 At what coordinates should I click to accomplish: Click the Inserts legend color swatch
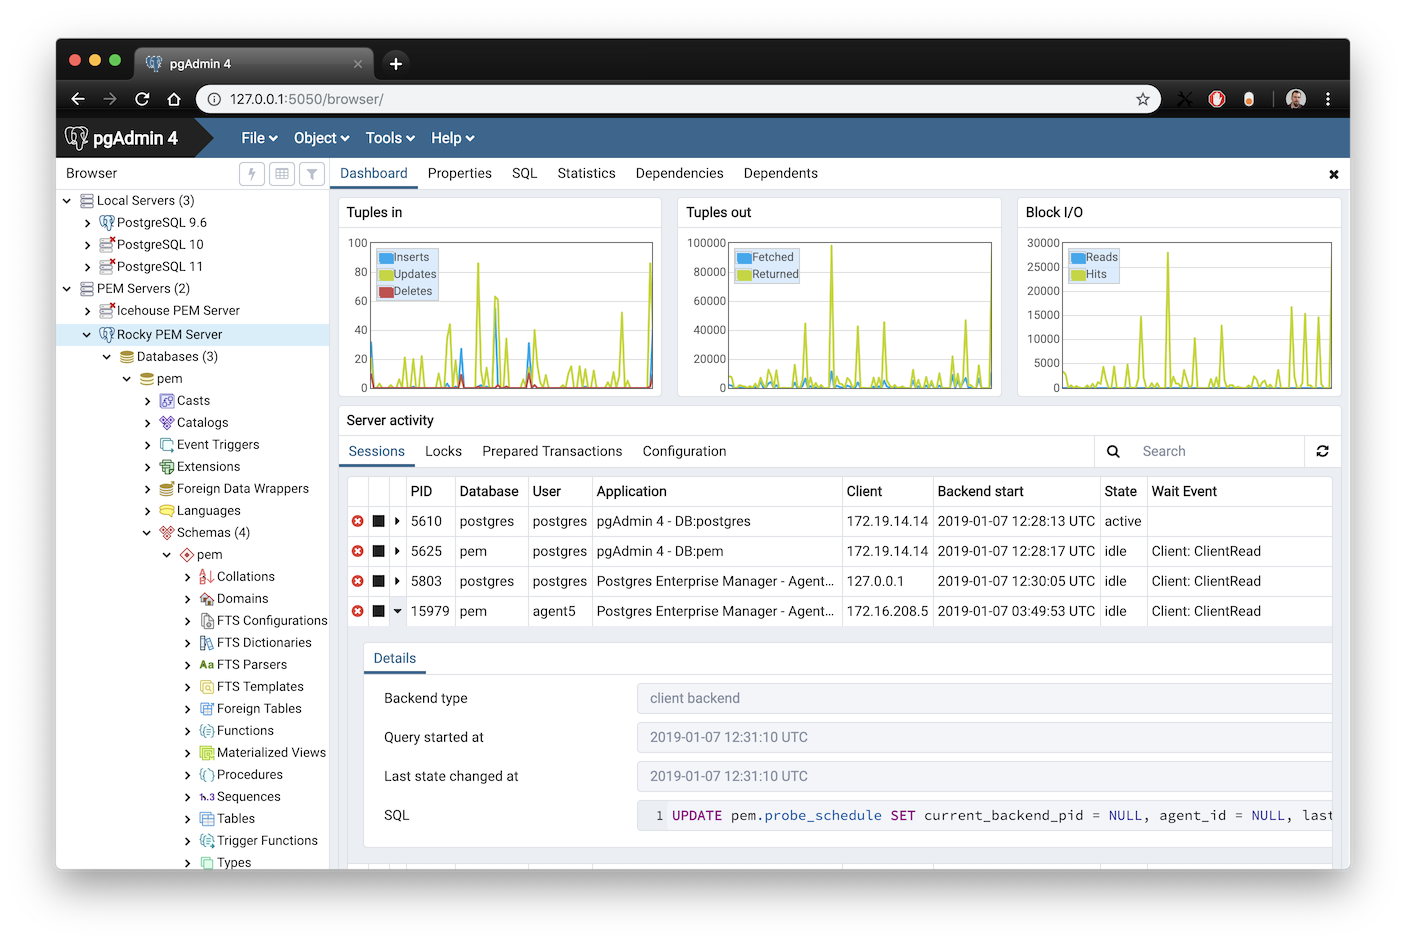(x=386, y=258)
